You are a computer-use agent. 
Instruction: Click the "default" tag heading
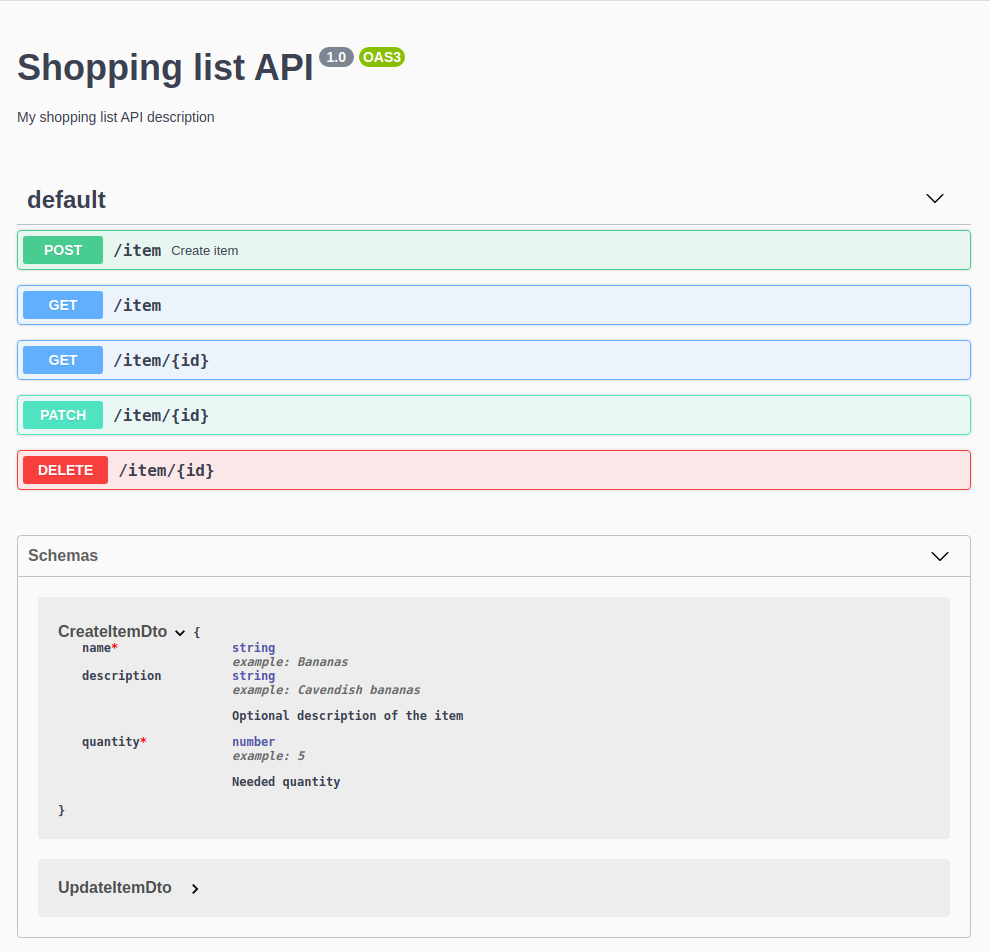pos(67,200)
